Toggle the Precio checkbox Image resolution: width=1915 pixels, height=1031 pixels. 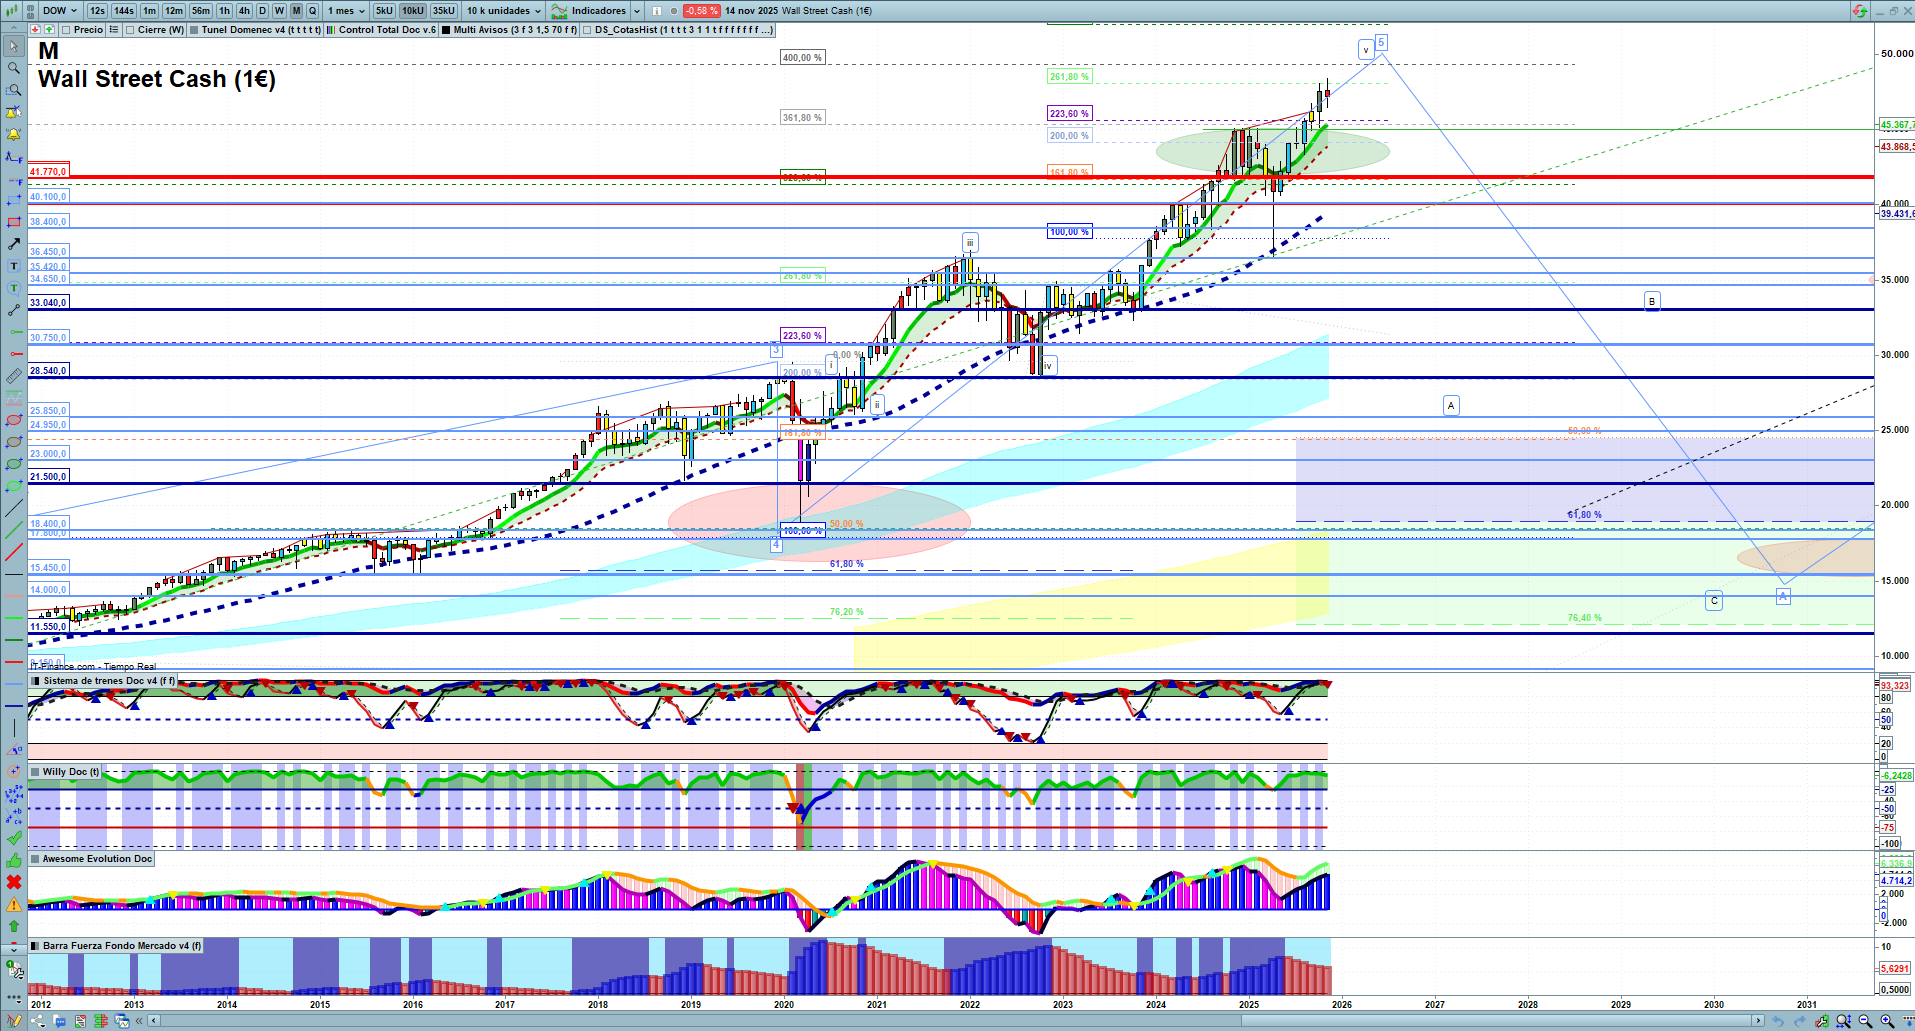(x=68, y=30)
